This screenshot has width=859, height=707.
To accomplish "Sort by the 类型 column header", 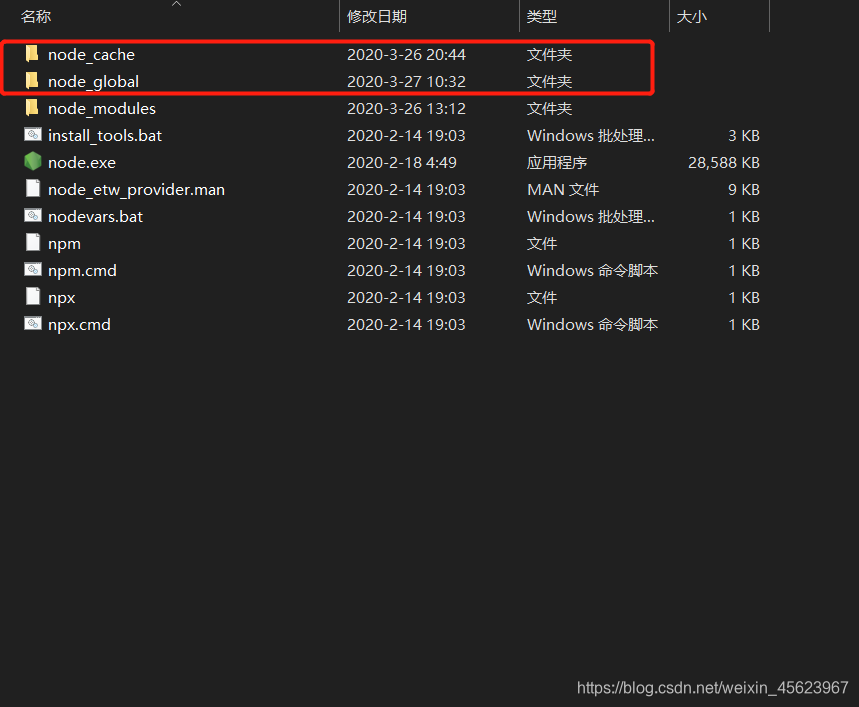I will click(542, 16).
